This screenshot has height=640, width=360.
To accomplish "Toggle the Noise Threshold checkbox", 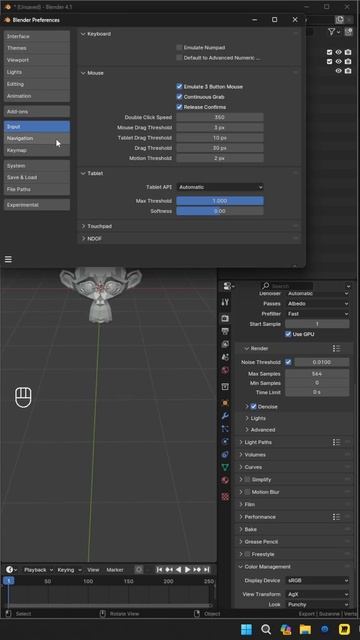I will pos(289,362).
